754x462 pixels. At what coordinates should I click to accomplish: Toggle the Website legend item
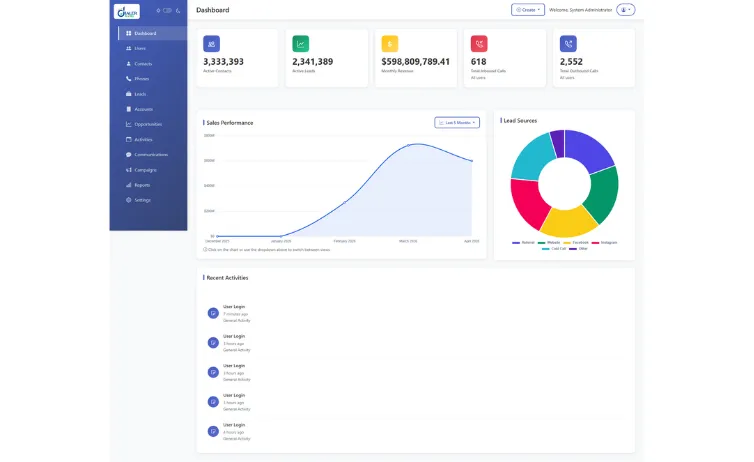point(549,243)
